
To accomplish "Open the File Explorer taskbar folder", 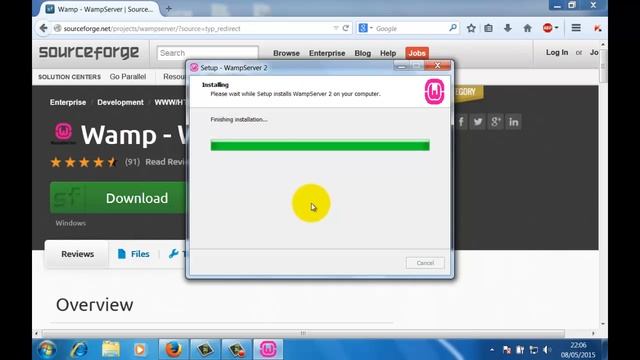I will pos(111,349).
